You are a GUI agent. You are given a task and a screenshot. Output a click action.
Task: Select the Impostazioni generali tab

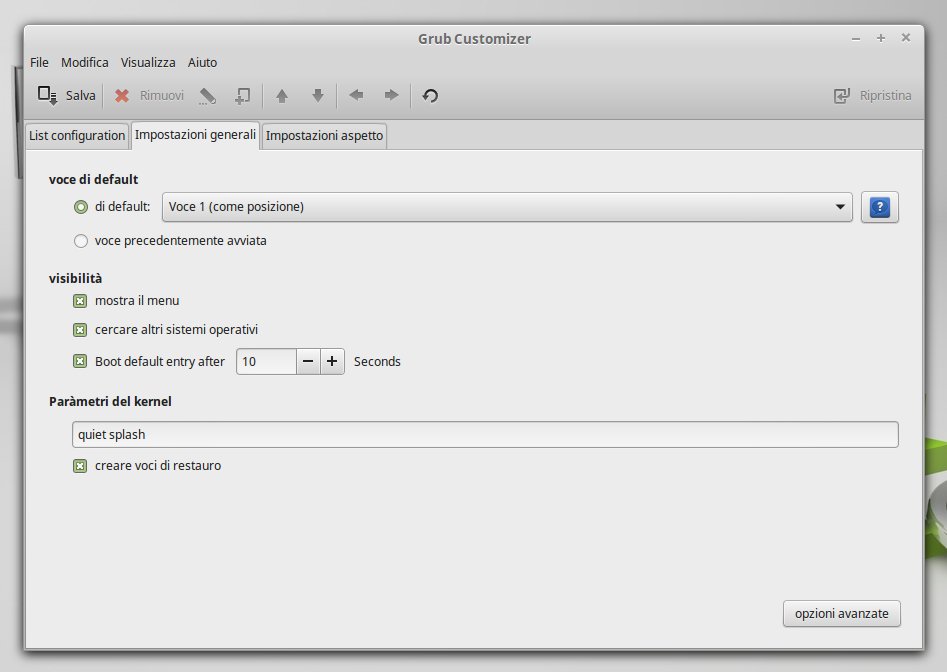pos(195,135)
